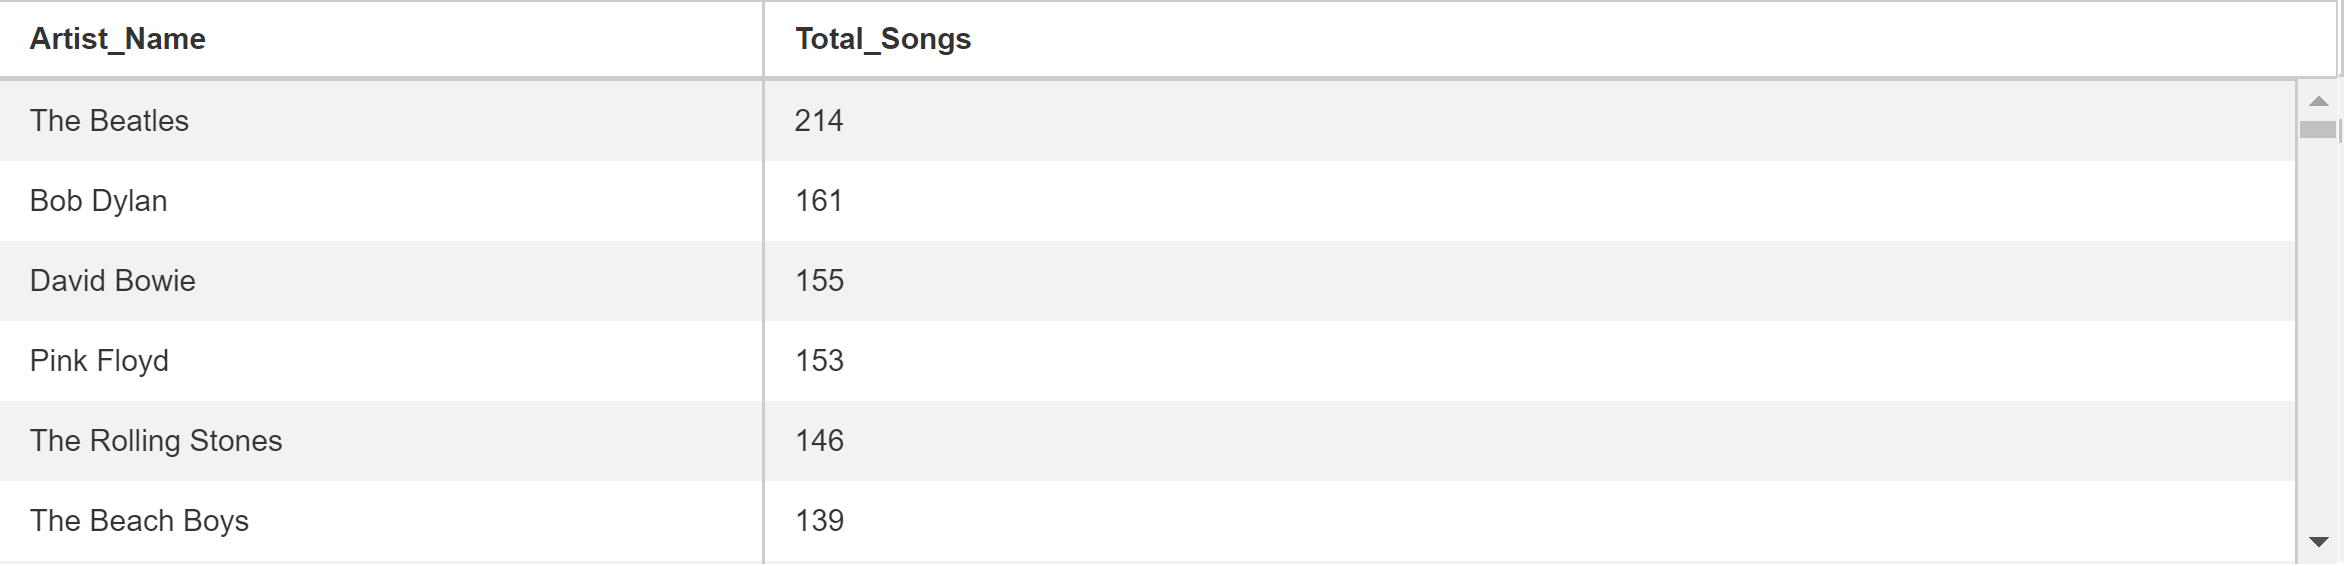Viewport: 2346px width, 566px height.
Task: Select the Pink Floyd artist cell
Action: (381, 361)
